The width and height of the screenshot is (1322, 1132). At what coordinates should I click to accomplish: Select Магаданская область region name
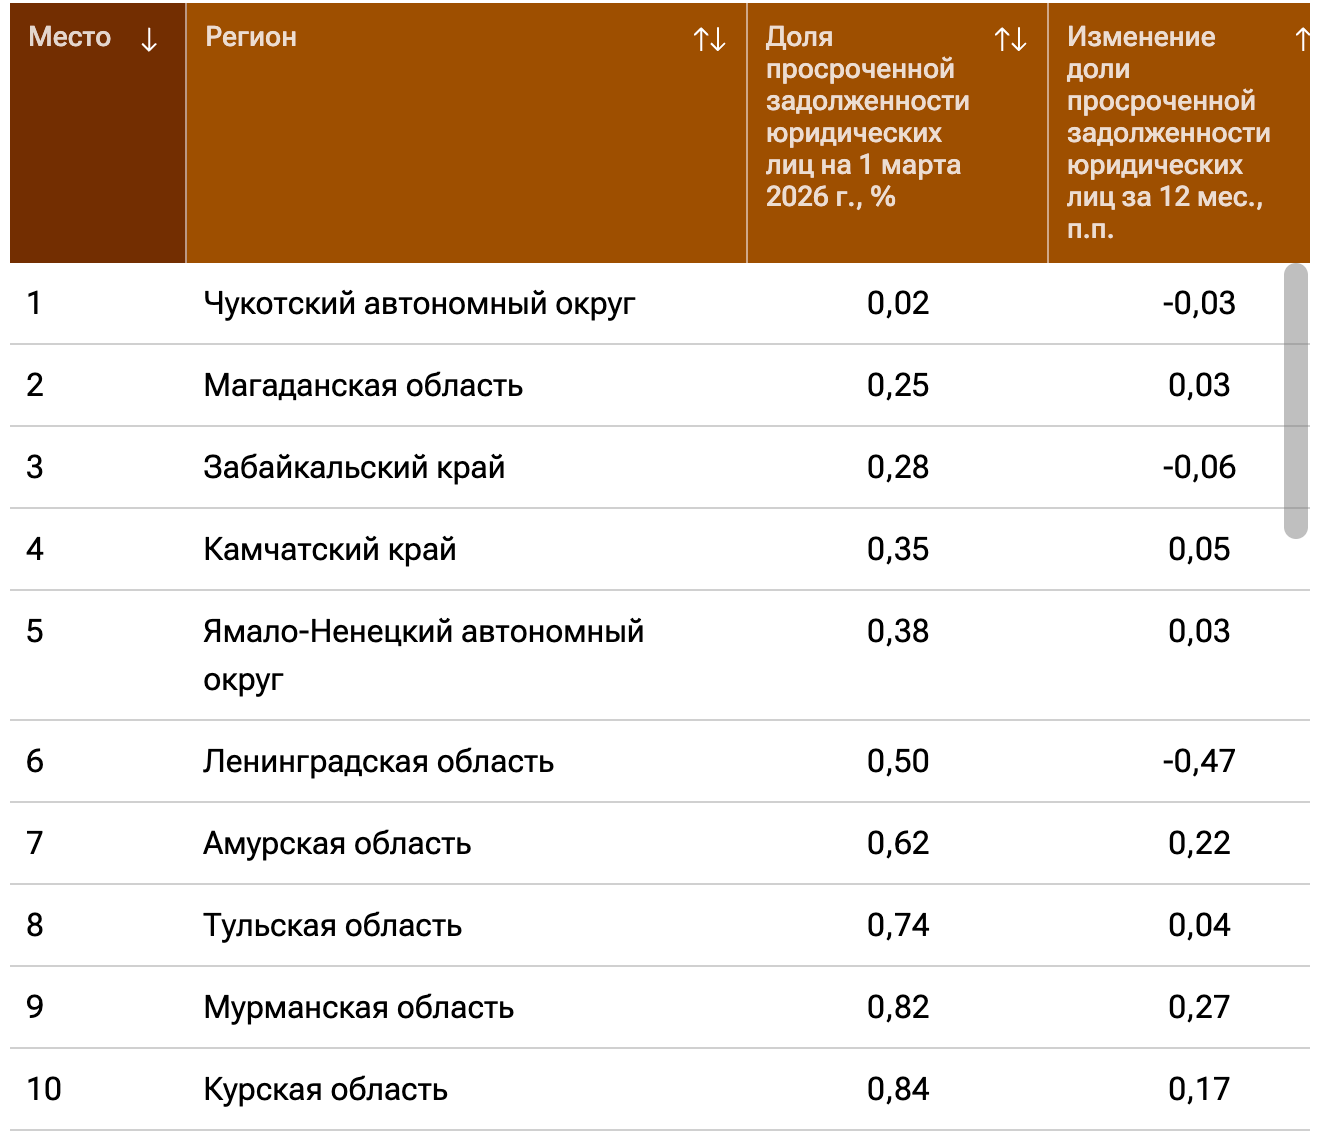point(363,385)
